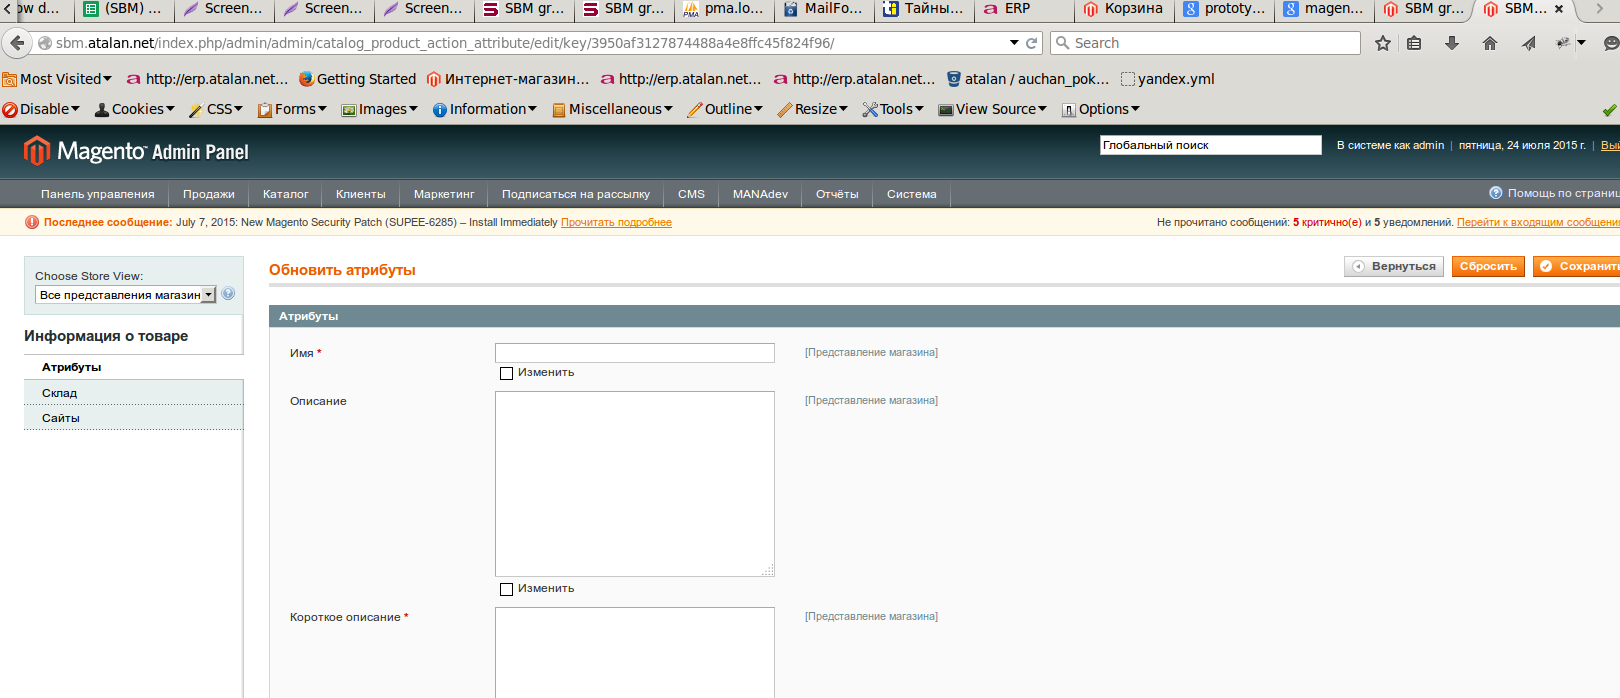Viewport: 1620px width, 698px height.
Task: Open CMS menu
Action: point(692,194)
